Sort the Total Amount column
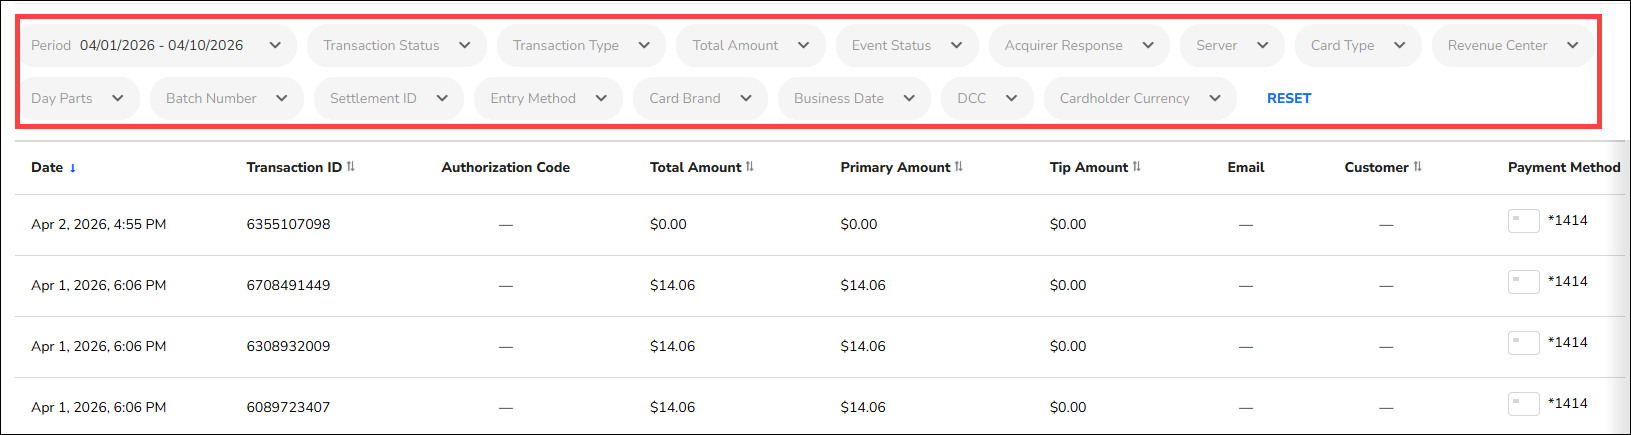This screenshot has height=435, width=1631. coord(750,167)
